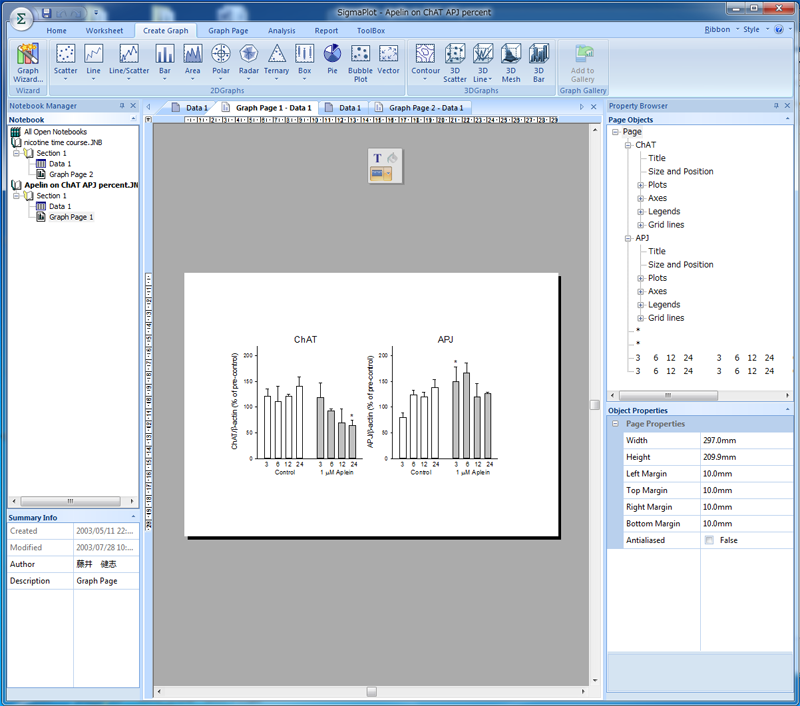Expand Plots under ChAT

click(x=641, y=185)
